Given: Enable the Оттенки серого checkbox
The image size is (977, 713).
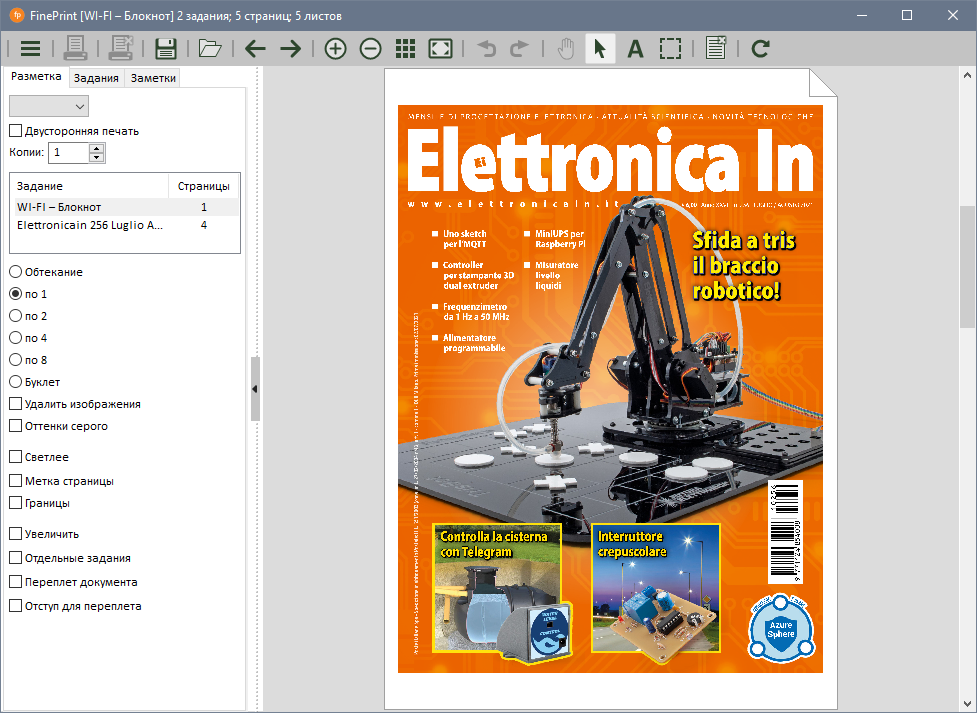Looking at the screenshot, I should [x=16, y=426].
